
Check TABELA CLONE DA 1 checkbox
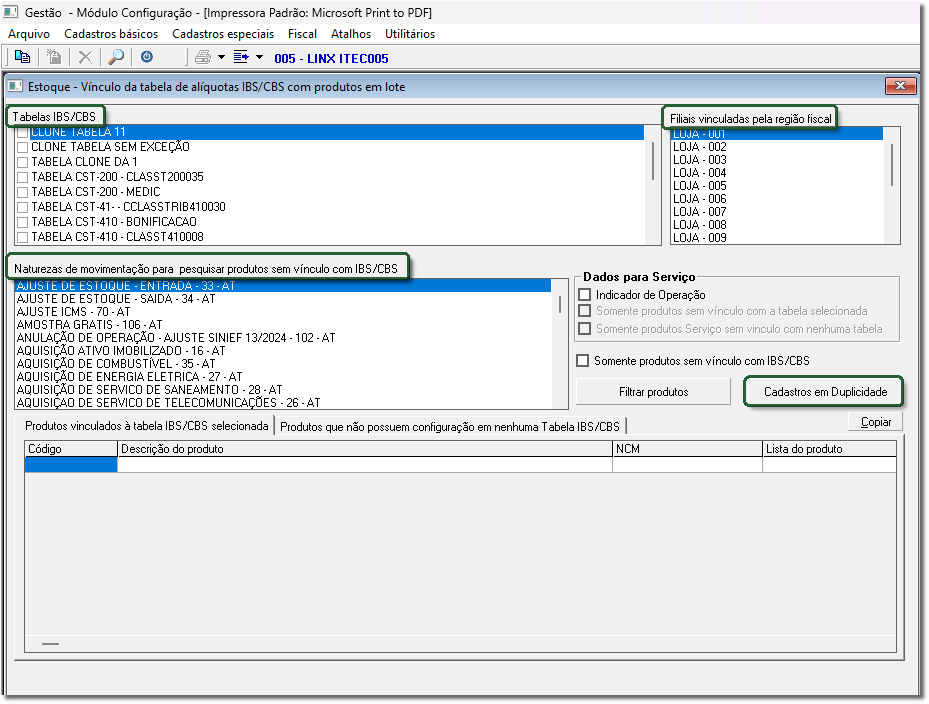pyautogui.click(x=23, y=162)
